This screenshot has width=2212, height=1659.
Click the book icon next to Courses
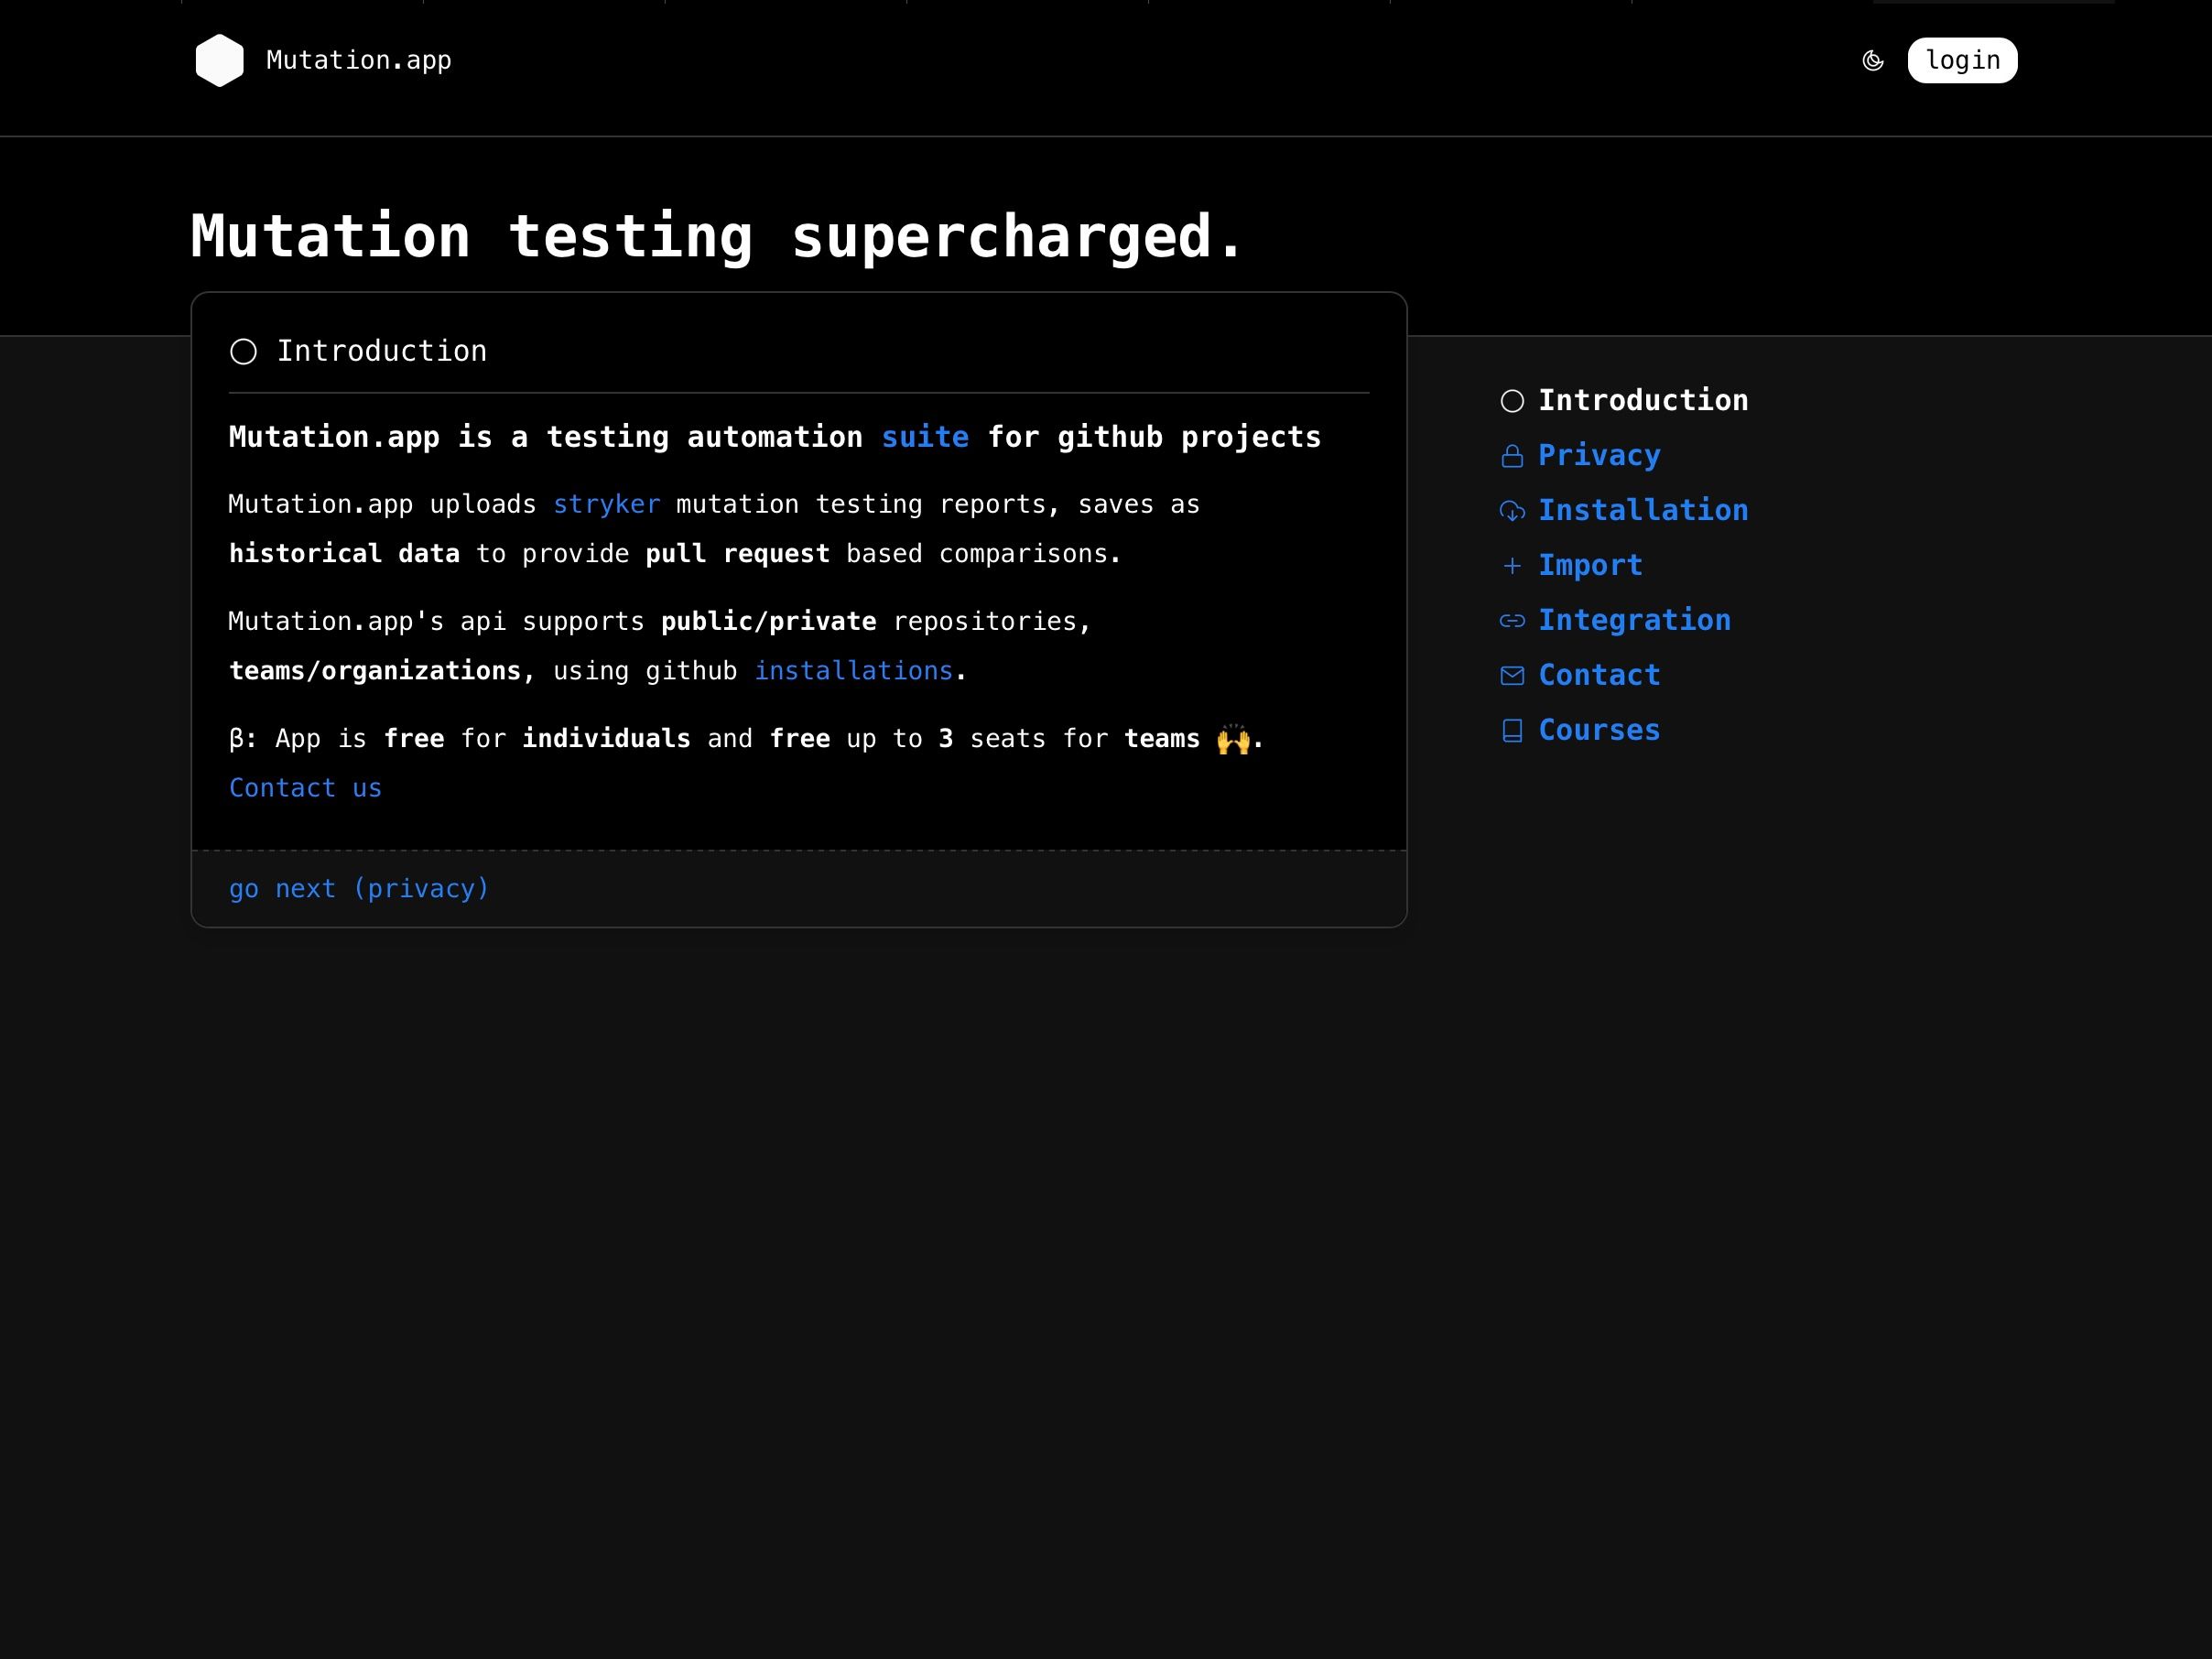point(1512,730)
